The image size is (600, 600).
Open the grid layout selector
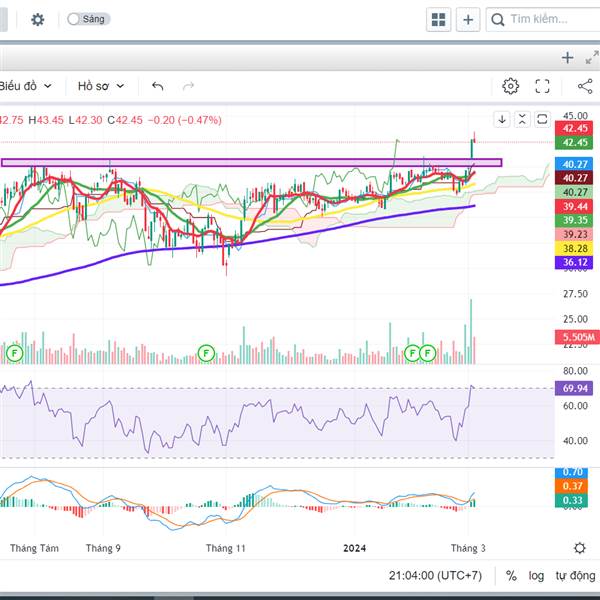point(439,20)
